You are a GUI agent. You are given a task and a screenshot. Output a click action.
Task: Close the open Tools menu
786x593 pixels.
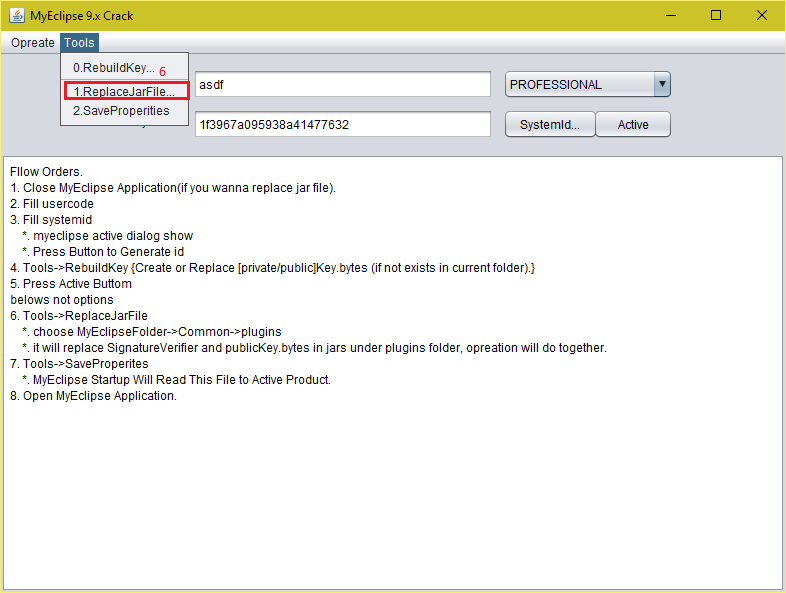point(79,43)
